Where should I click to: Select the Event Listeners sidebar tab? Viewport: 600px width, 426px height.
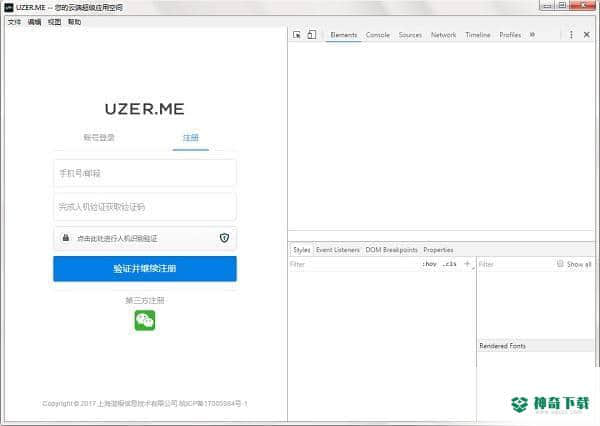[x=338, y=250]
